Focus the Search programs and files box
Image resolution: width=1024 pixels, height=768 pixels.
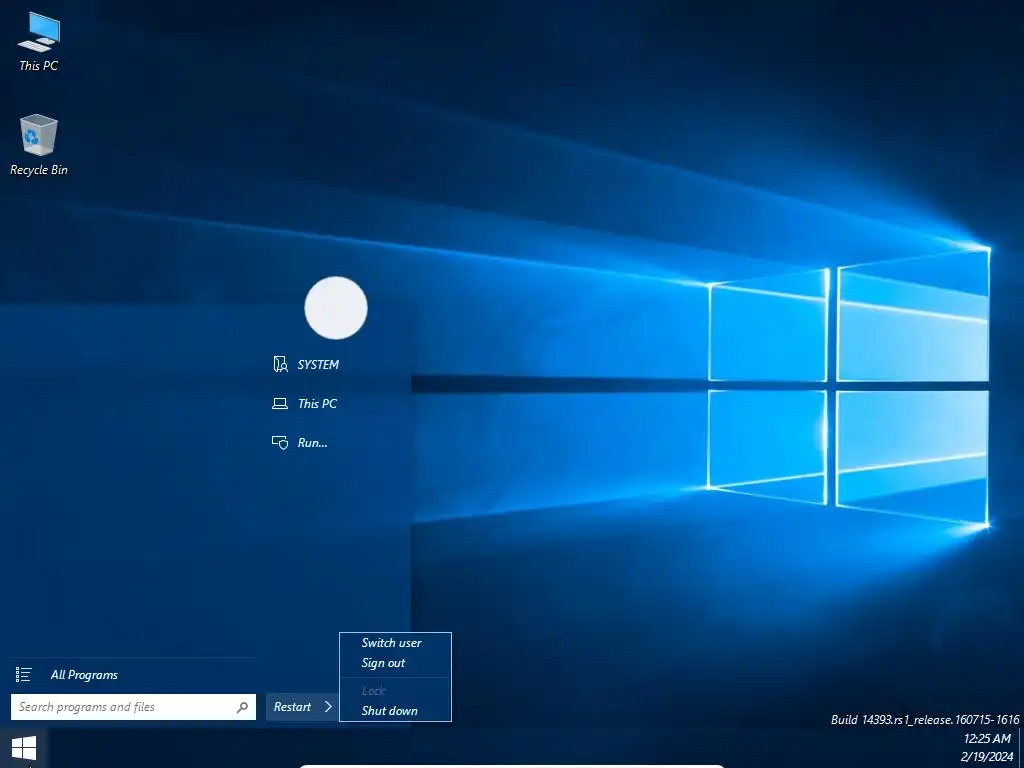point(133,707)
